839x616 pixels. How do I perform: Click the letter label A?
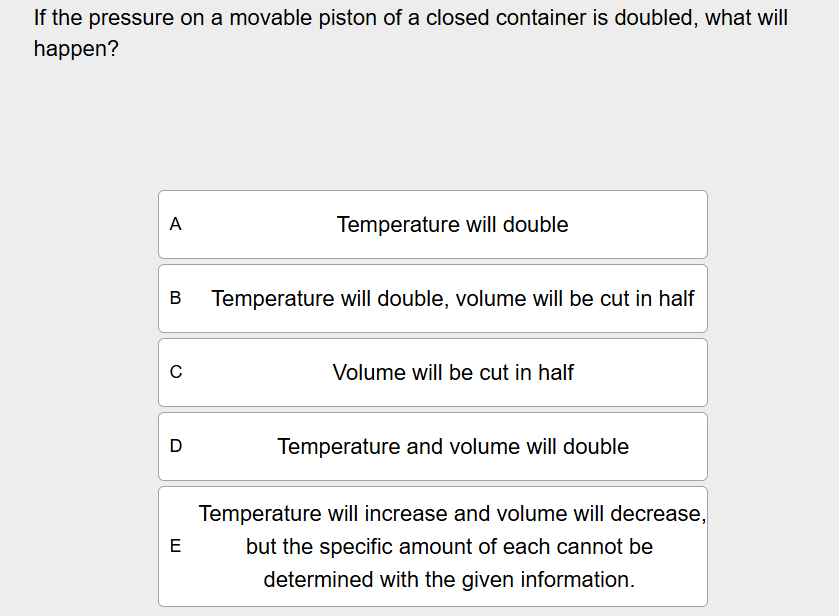(x=175, y=224)
